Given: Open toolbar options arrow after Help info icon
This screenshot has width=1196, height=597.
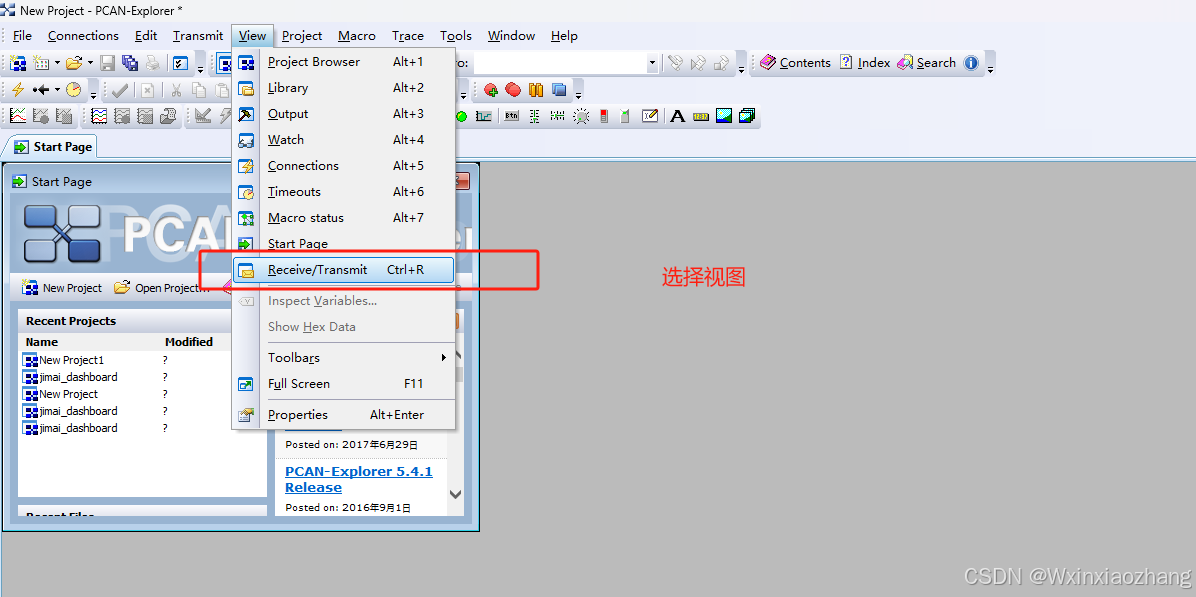Looking at the screenshot, I should tap(990, 66).
